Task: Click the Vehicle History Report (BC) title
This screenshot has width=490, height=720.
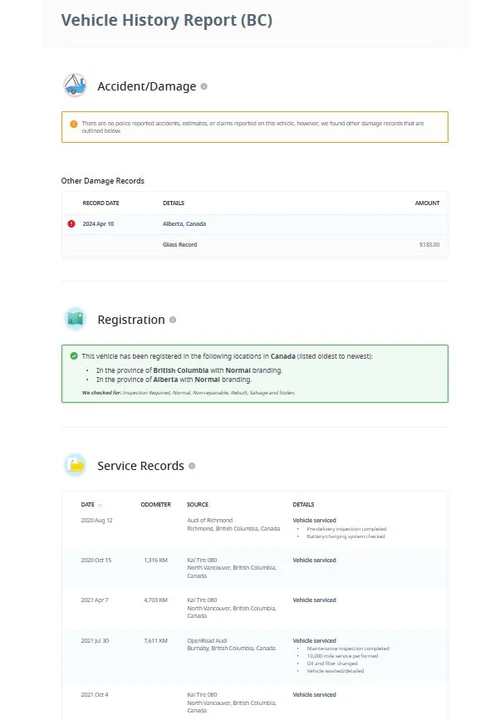Action: [x=167, y=20]
